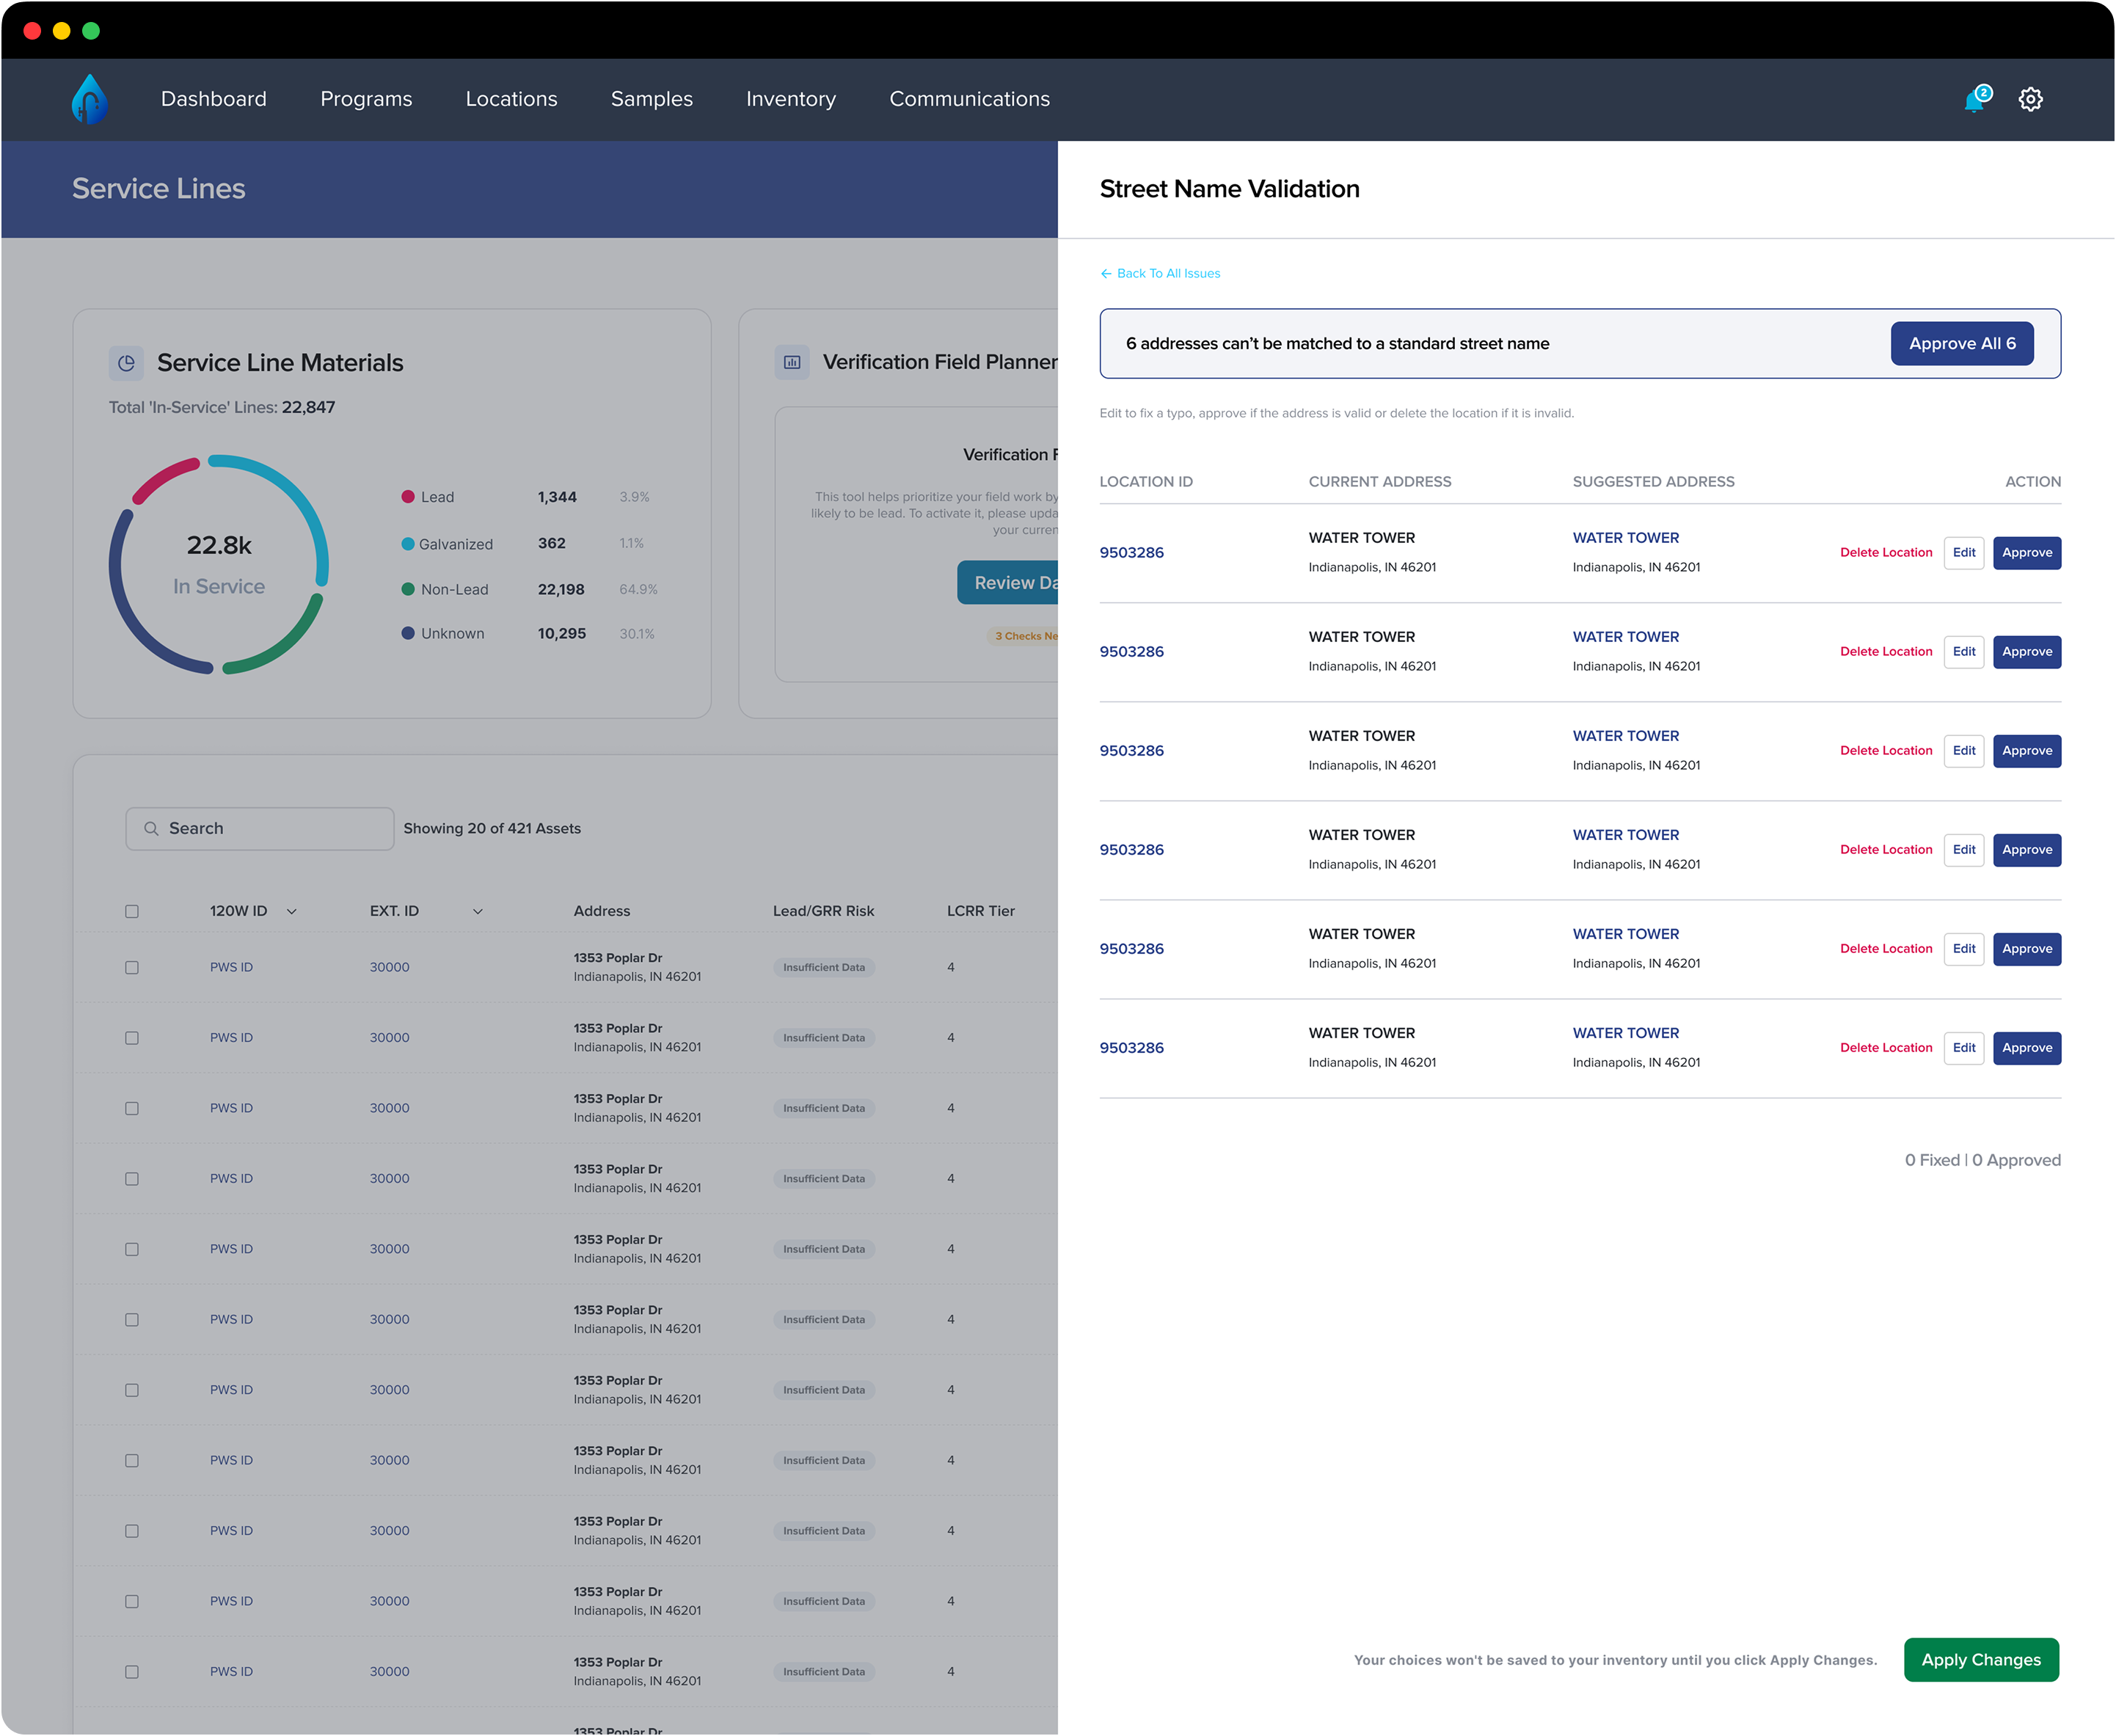The image size is (2116, 1736).
Task: Navigate to Inventory
Action: 791,99
